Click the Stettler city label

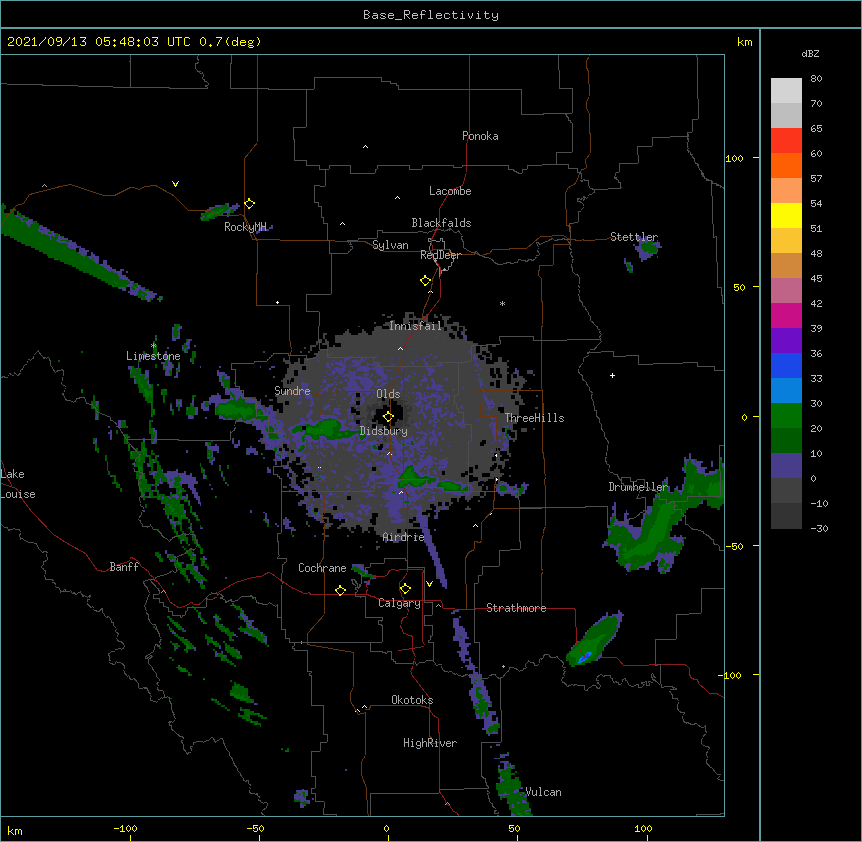[x=634, y=237]
